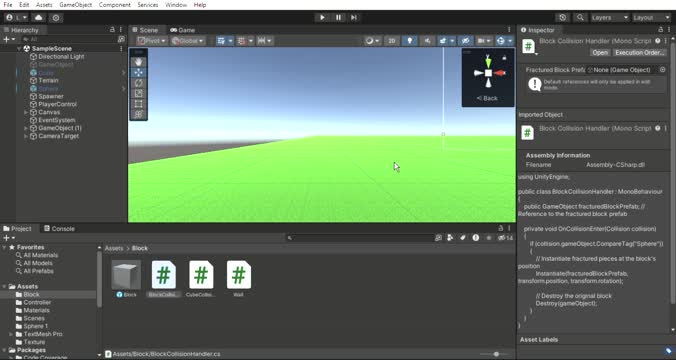
Task: Select the Rect transform tool
Action: tap(138, 104)
